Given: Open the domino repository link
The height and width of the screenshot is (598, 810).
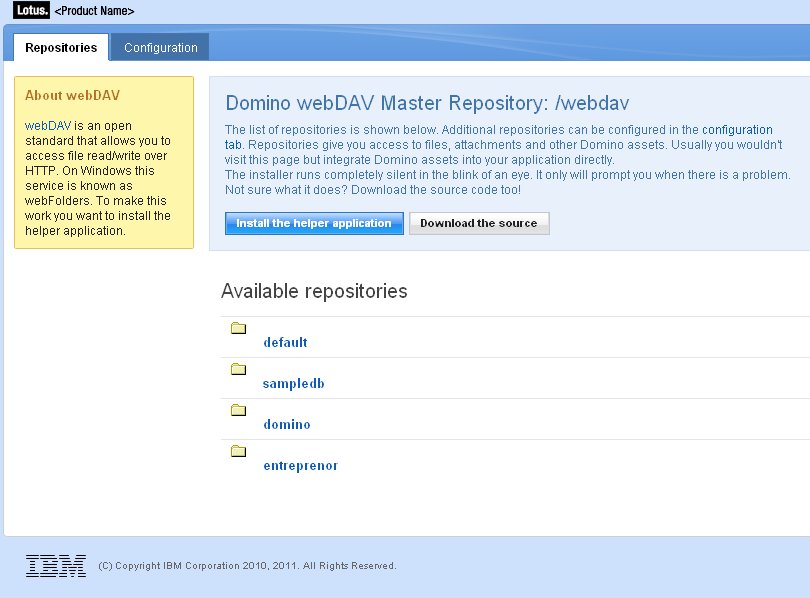Looking at the screenshot, I should pyautogui.click(x=287, y=424).
